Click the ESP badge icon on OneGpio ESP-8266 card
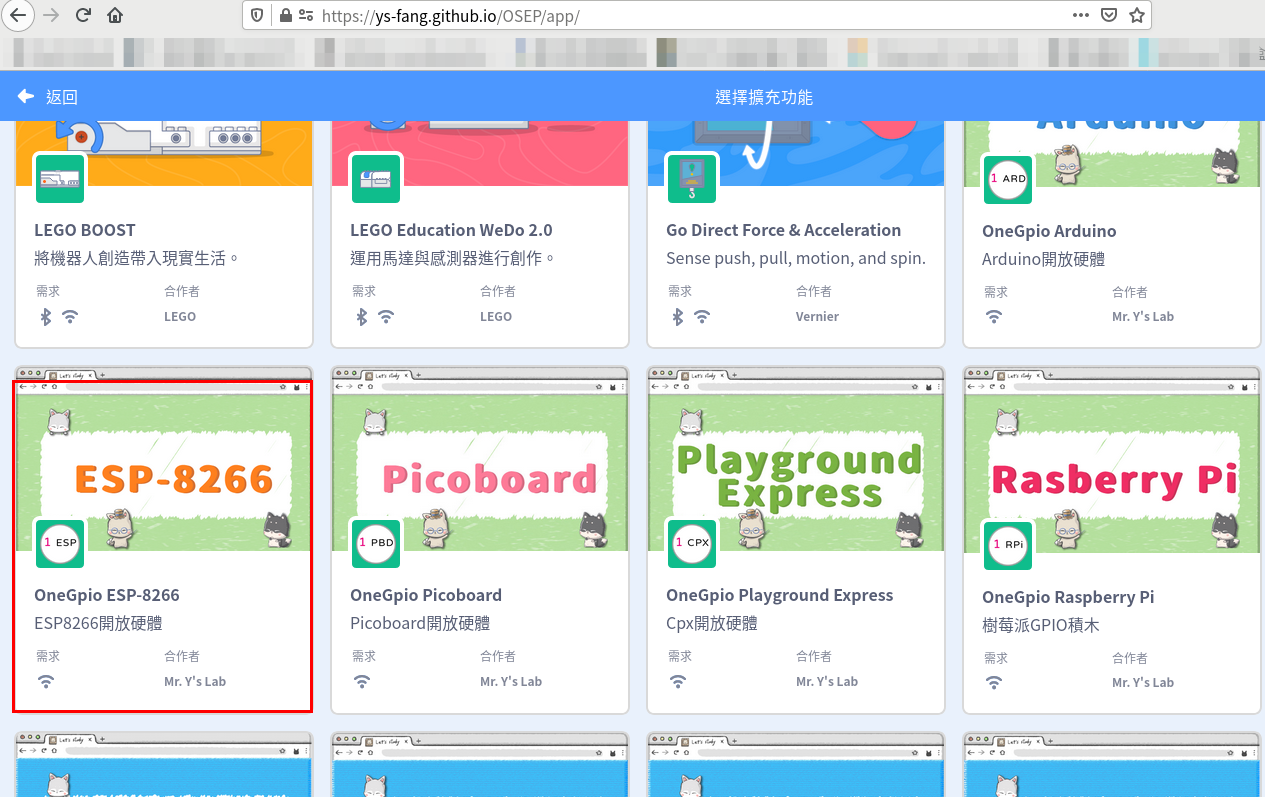The width and height of the screenshot is (1265, 797). (60, 543)
